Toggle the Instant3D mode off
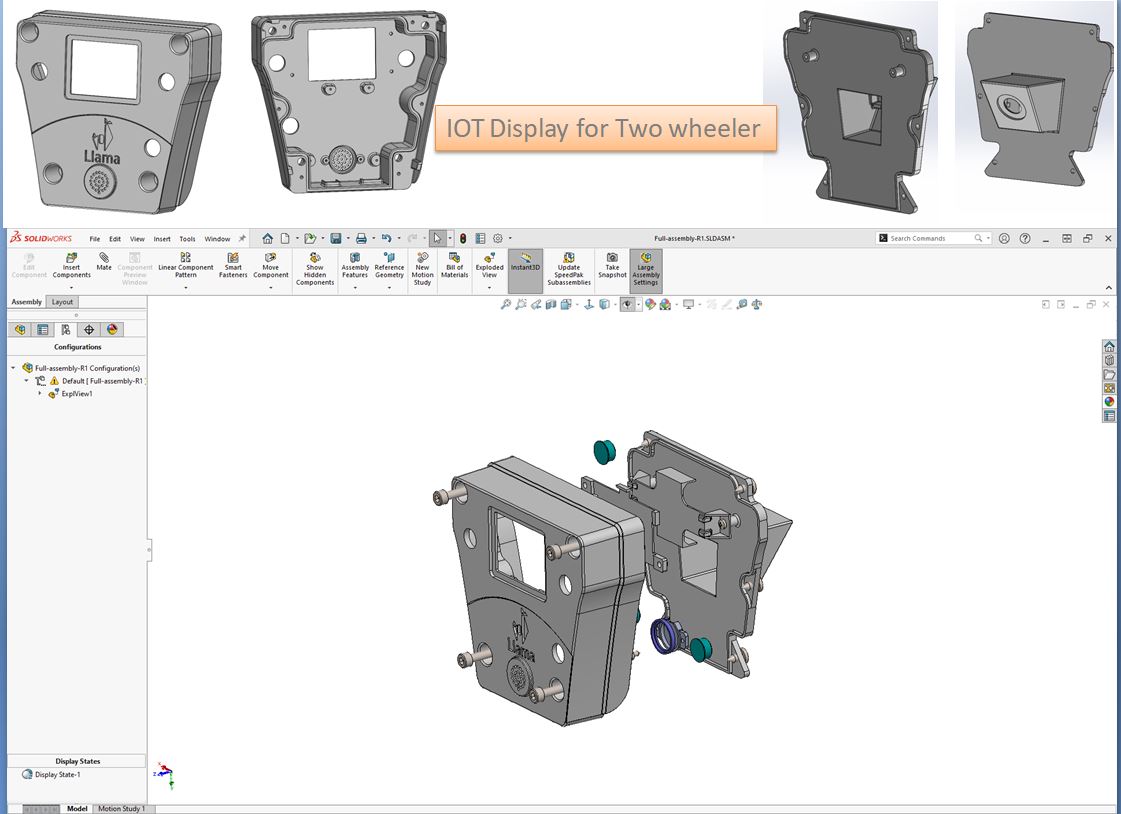This screenshot has width=1121, height=814. pyautogui.click(x=525, y=264)
